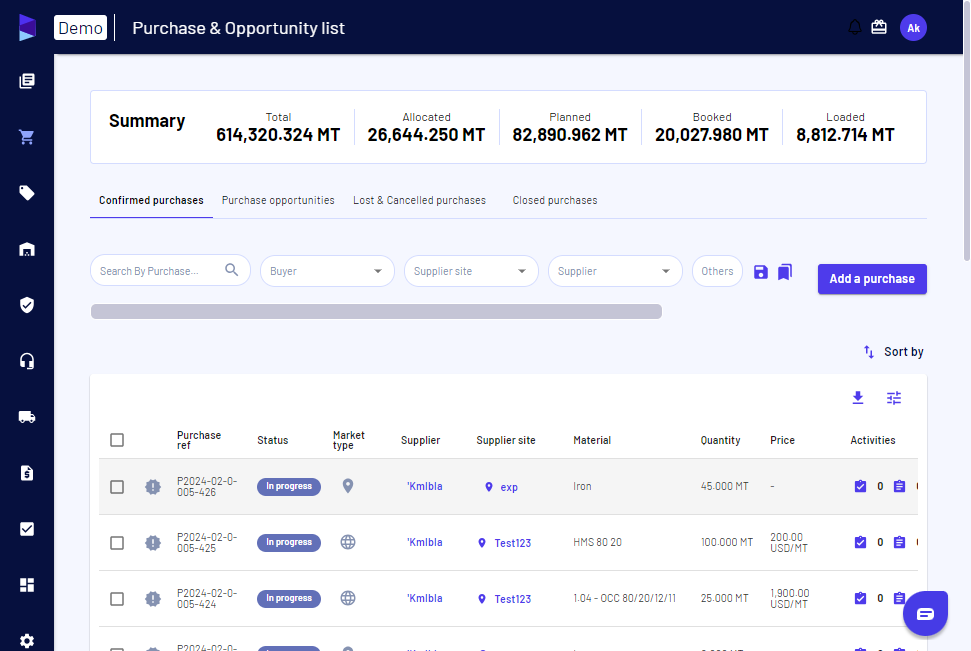Open the dashboard grid sidebar icon

(x=27, y=585)
